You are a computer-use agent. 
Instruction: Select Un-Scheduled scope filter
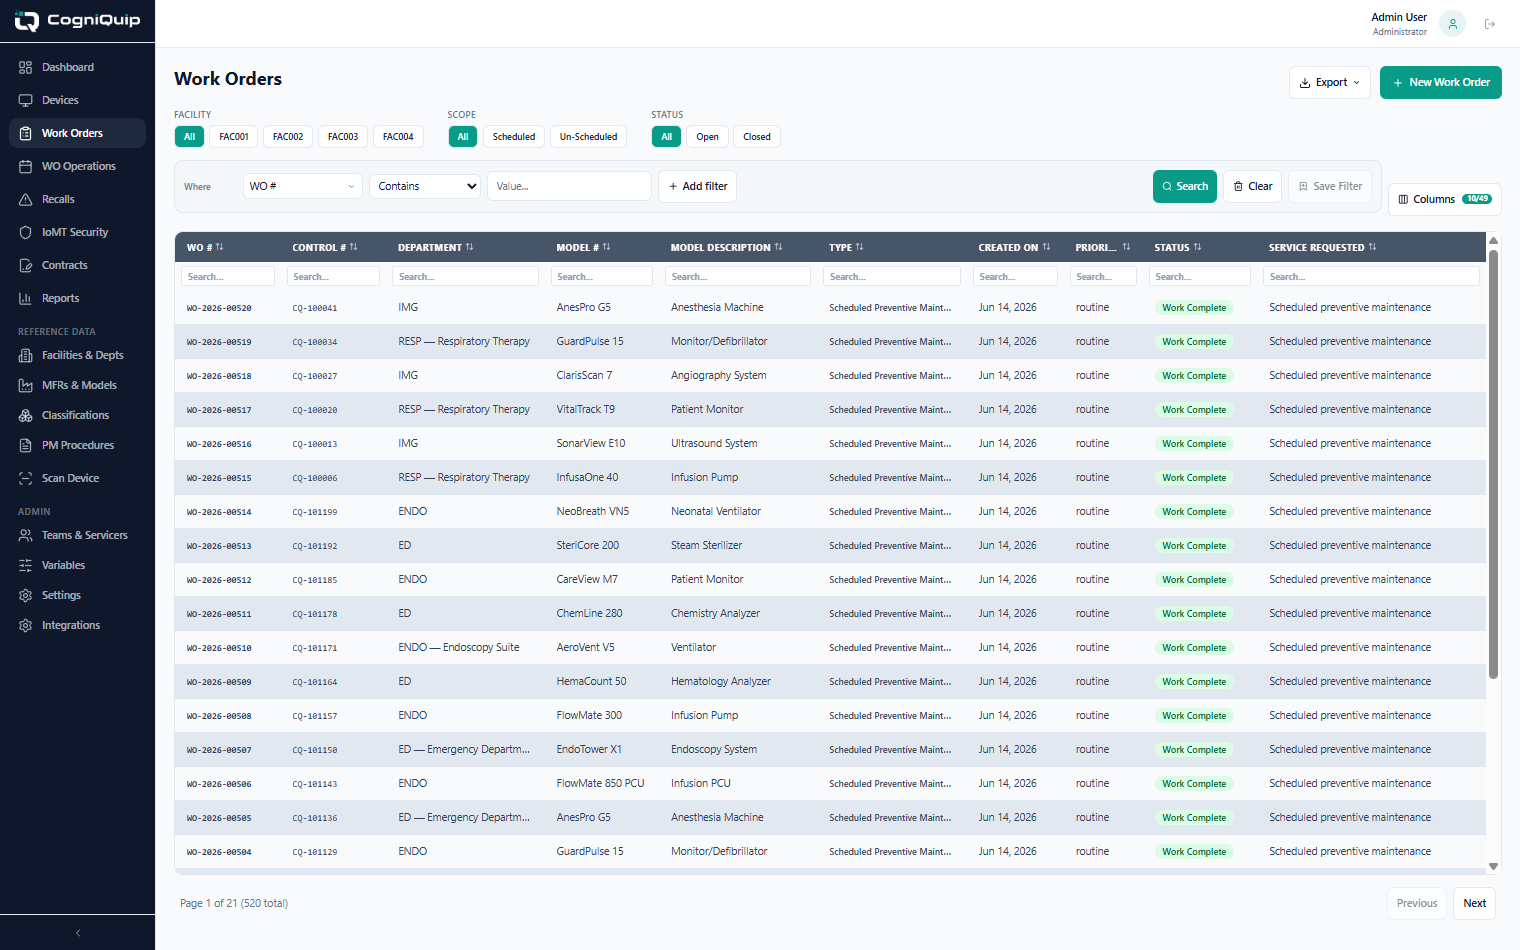(x=588, y=137)
